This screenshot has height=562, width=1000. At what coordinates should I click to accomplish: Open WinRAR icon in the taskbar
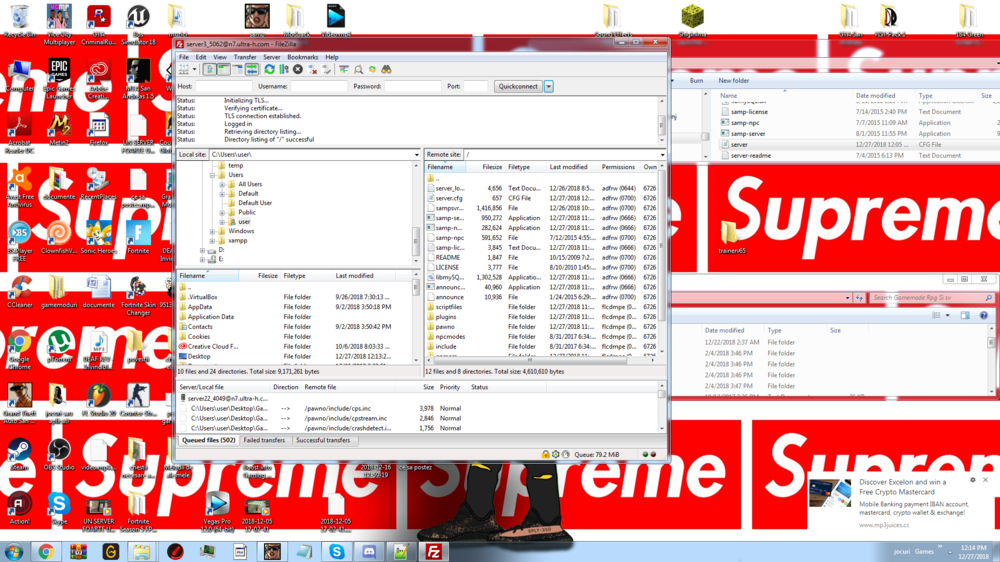[x=78, y=552]
